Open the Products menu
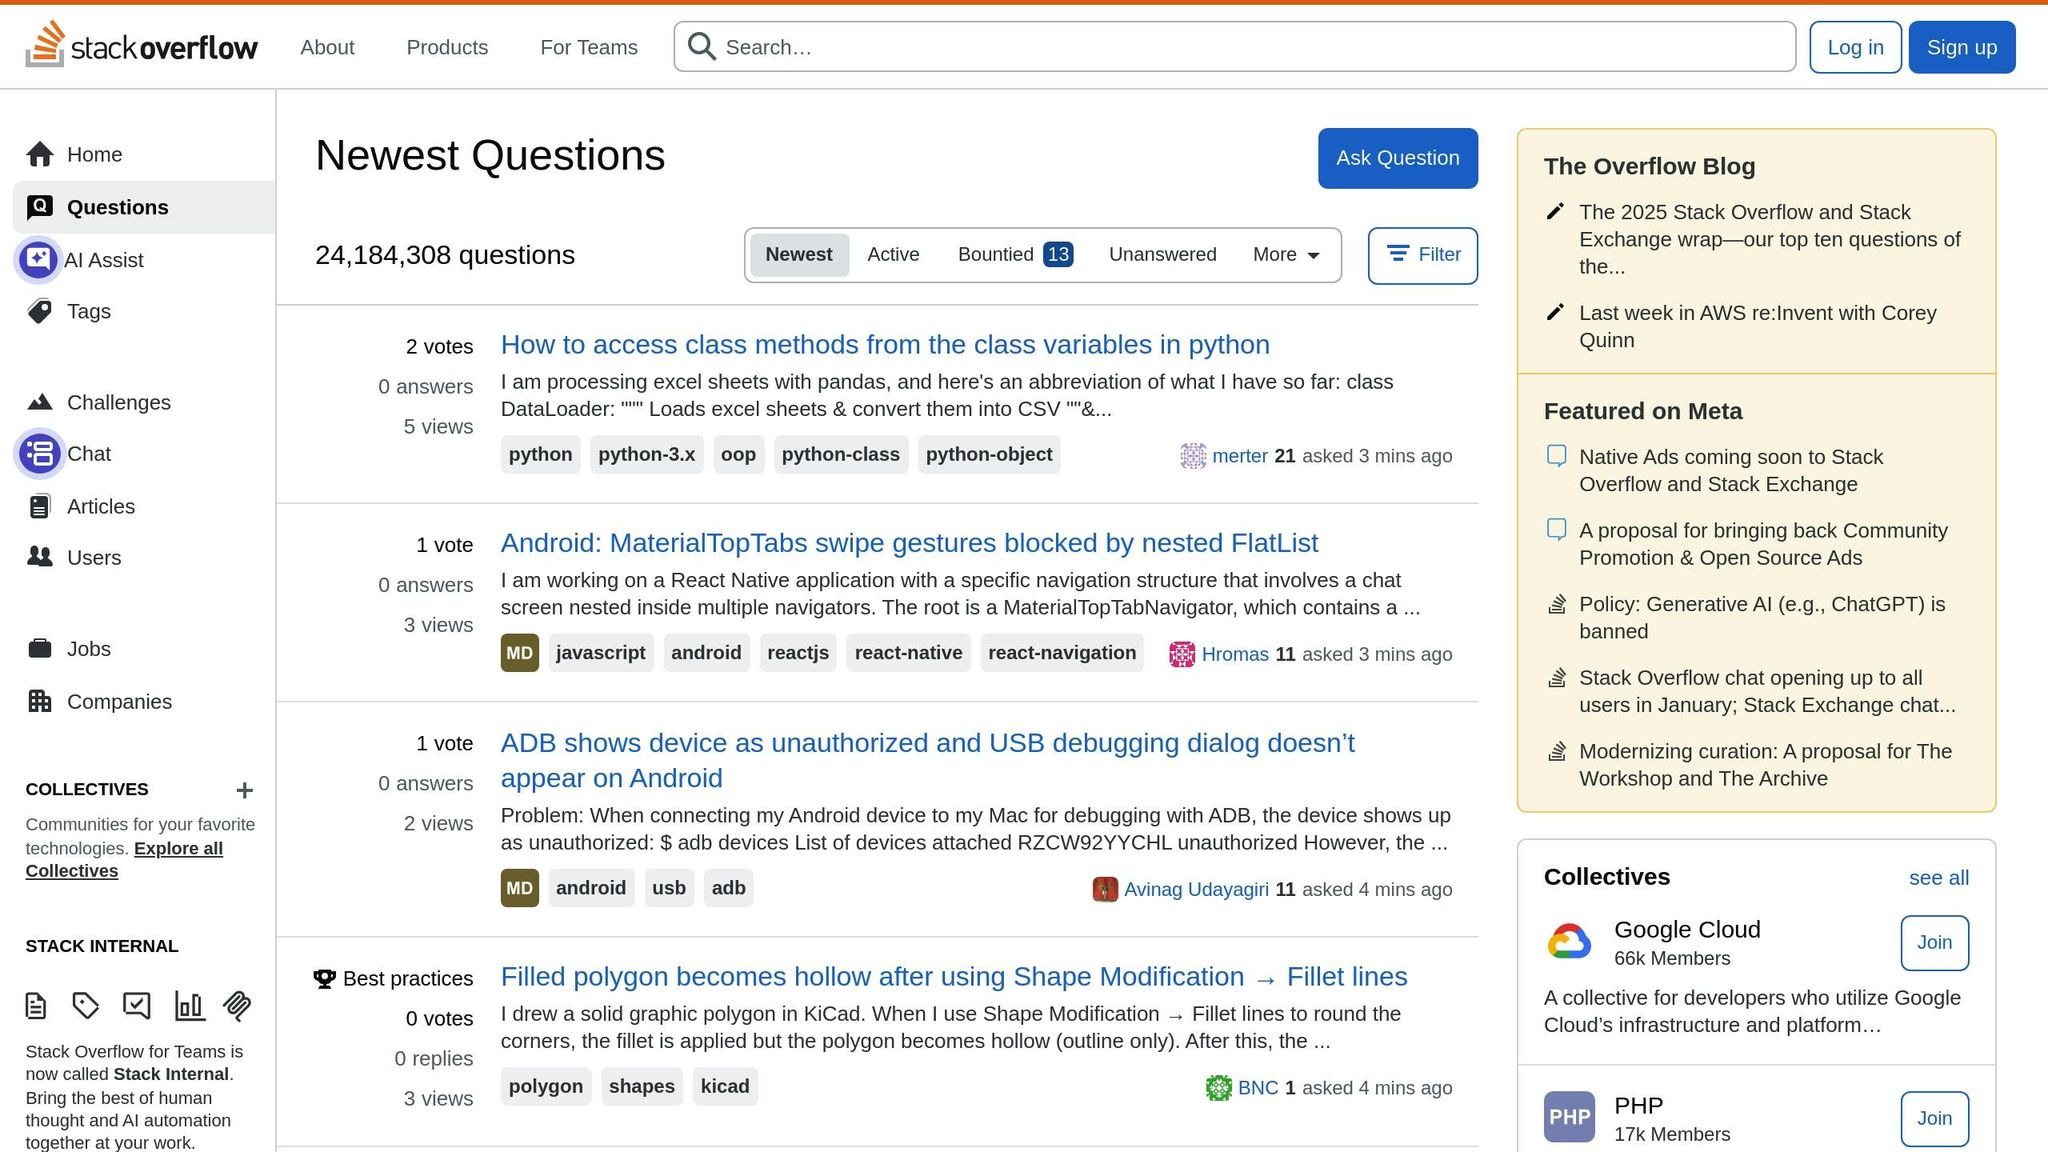The width and height of the screenshot is (2048, 1152). pos(447,47)
